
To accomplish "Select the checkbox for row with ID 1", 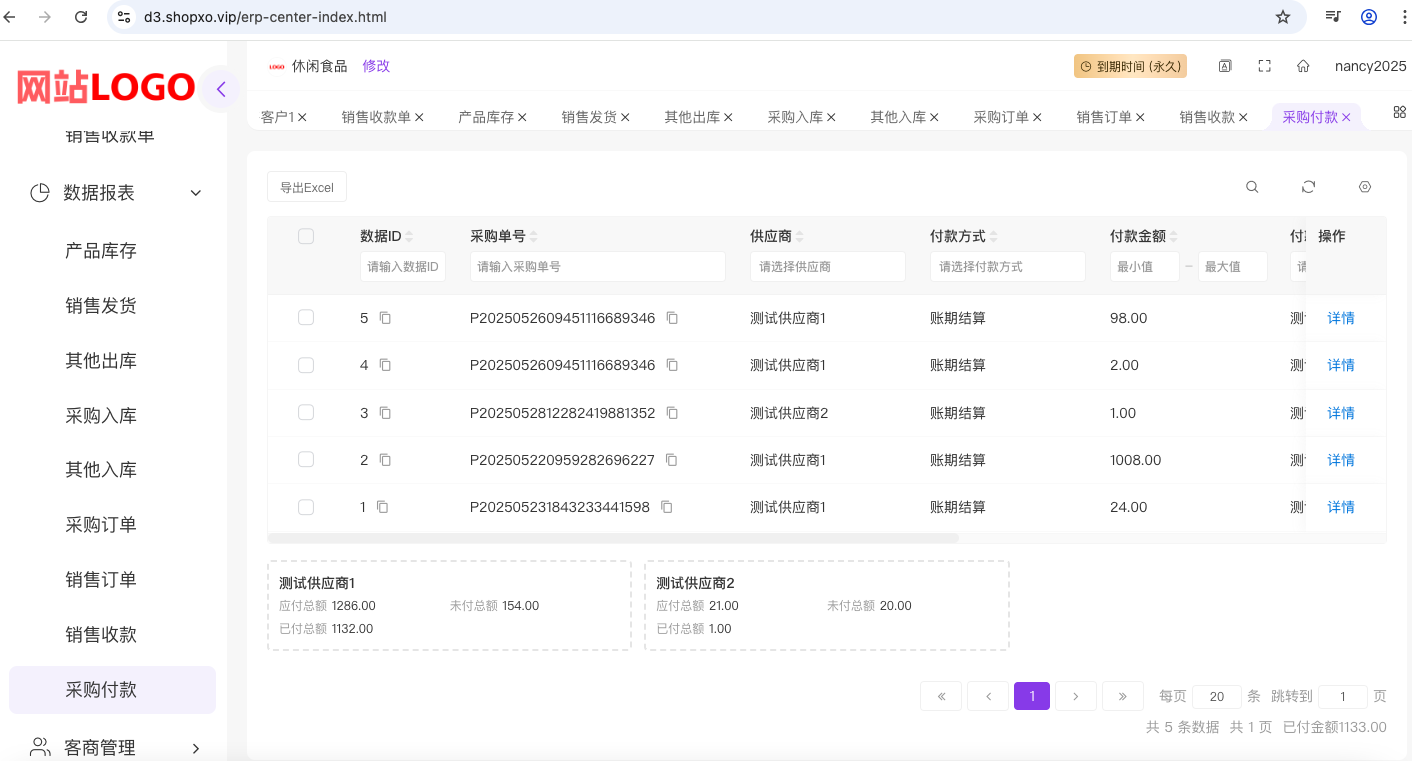I will pos(306,507).
